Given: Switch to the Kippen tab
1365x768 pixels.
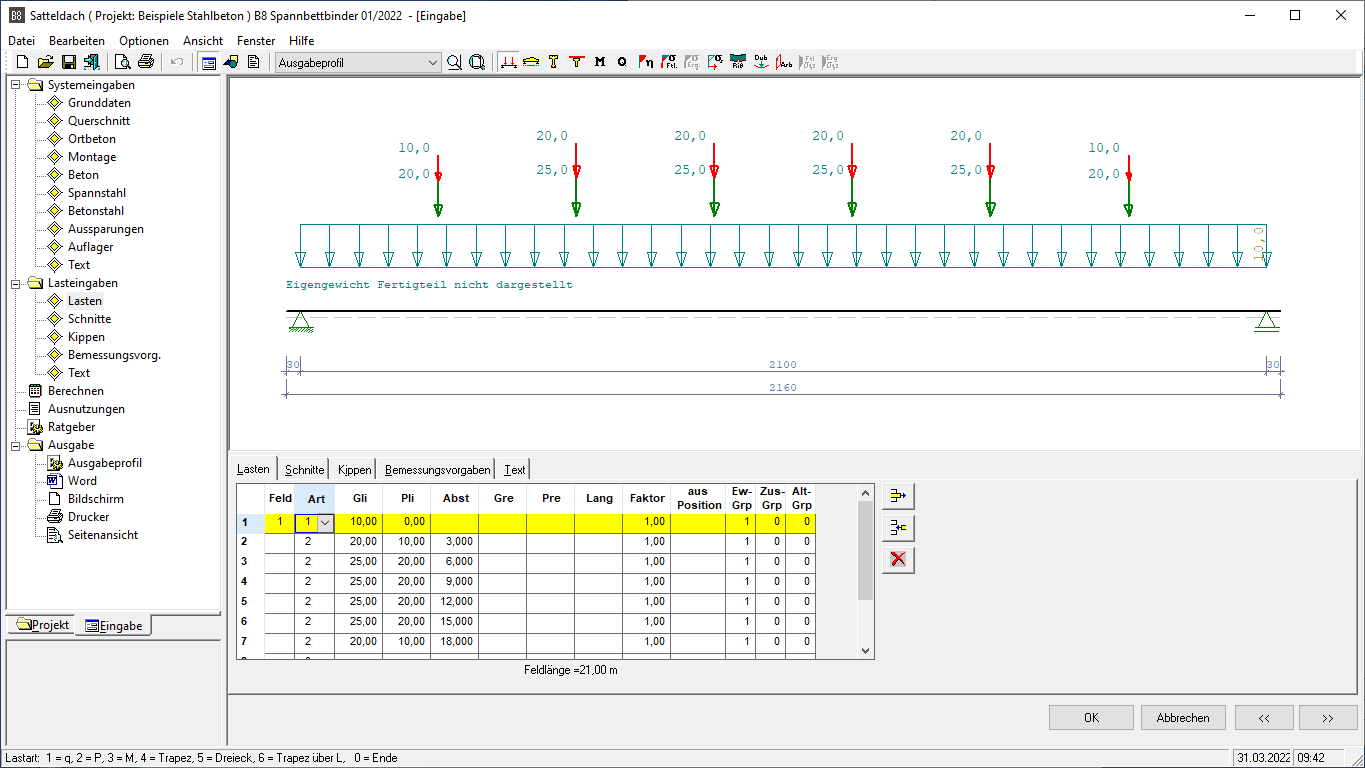Looking at the screenshot, I should [354, 470].
